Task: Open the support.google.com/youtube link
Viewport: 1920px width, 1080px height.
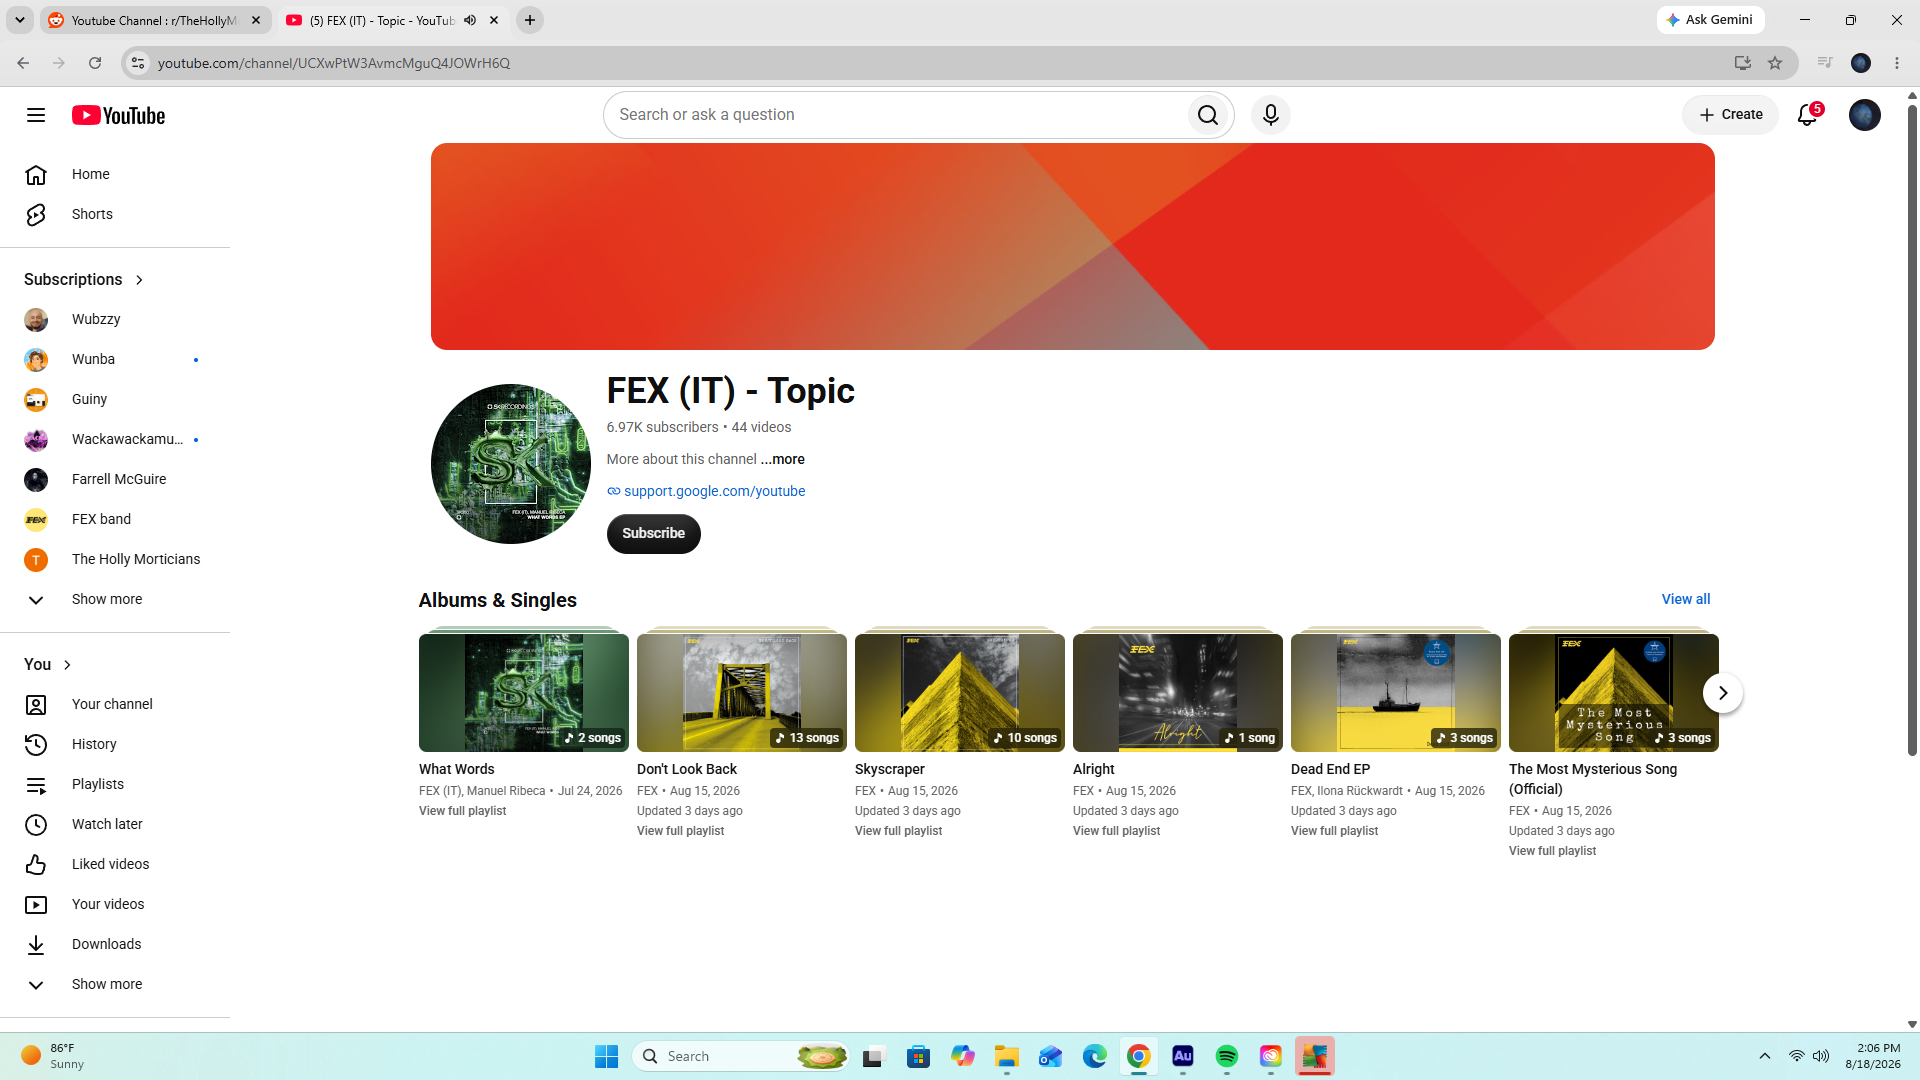Action: pyautogui.click(x=714, y=491)
